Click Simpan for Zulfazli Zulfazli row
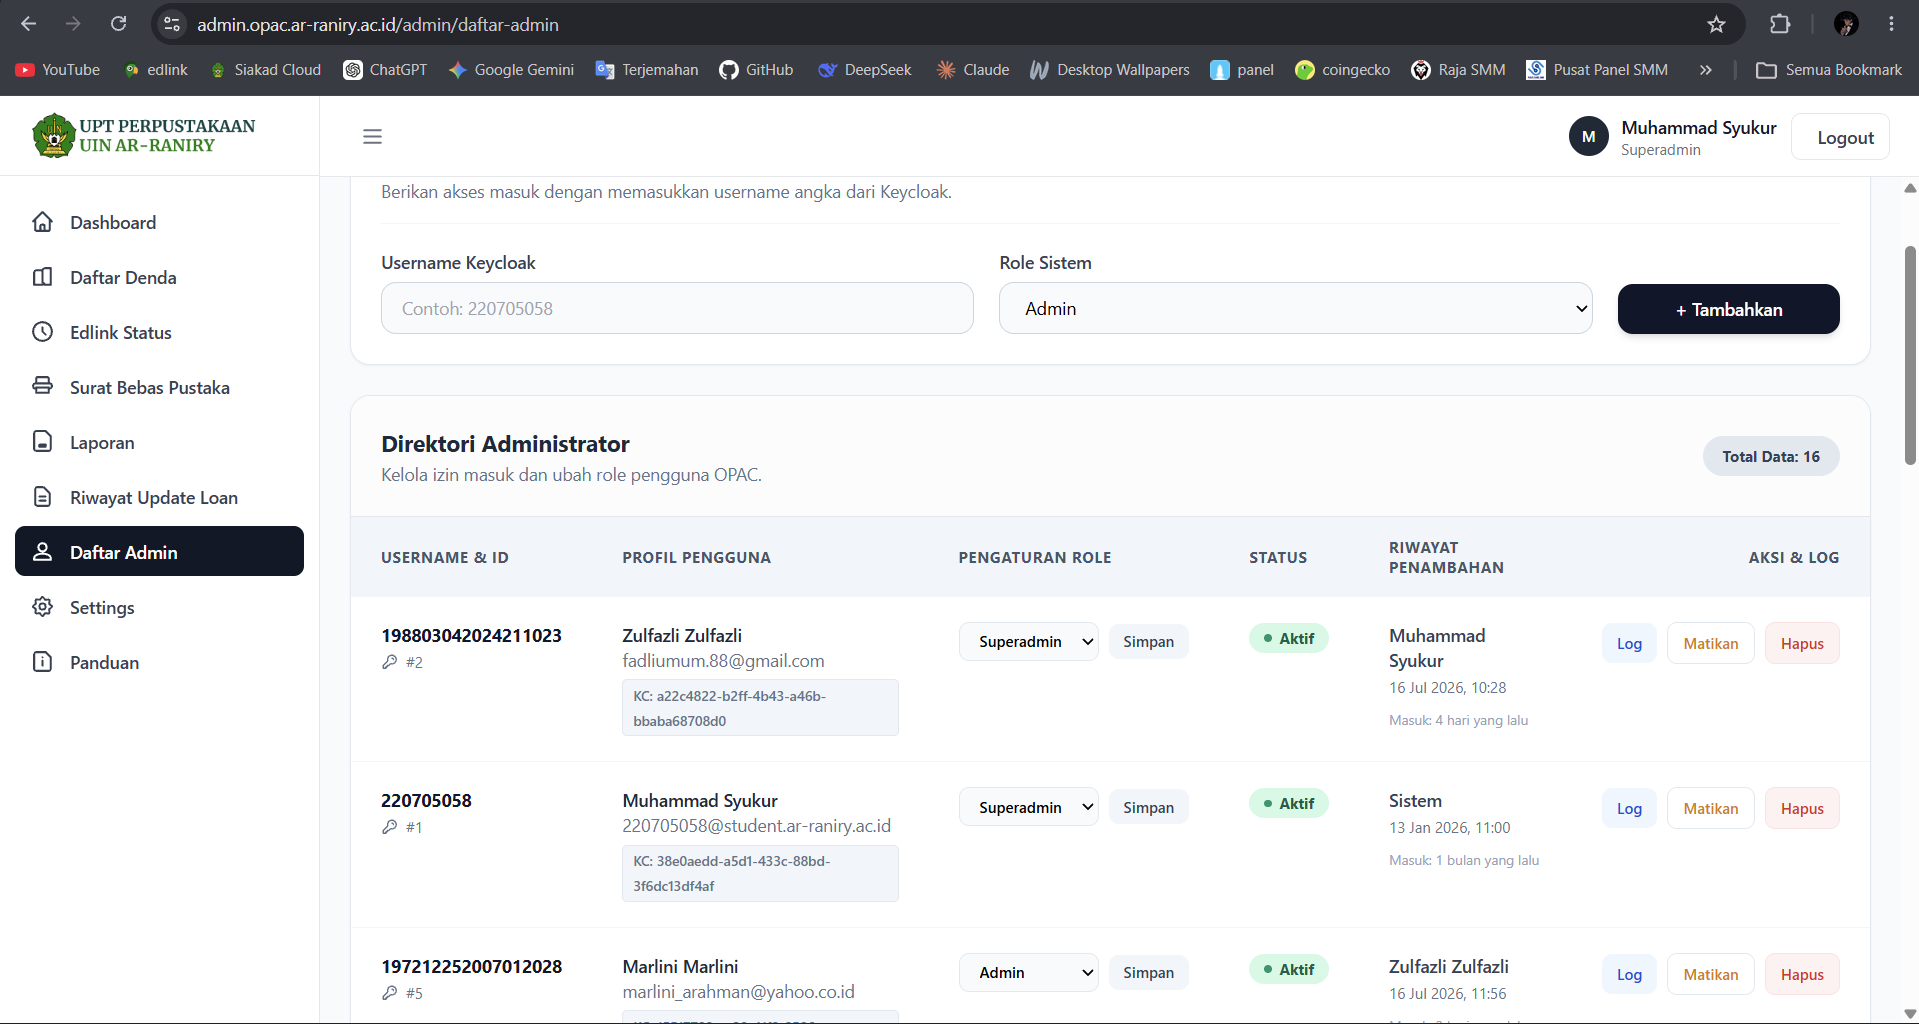This screenshot has height=1024, width=1919. pyautogui.click(x=1148, y=642)
